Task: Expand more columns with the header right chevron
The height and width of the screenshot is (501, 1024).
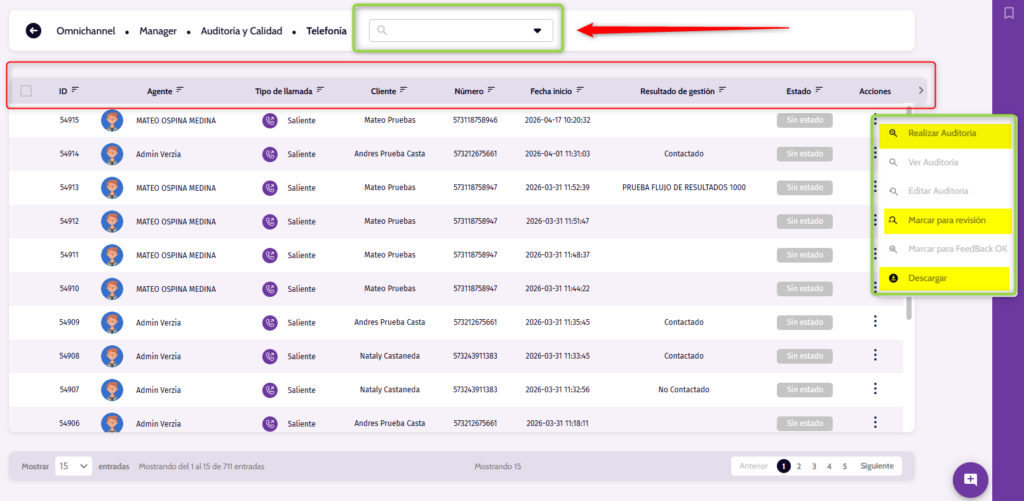Action: [x=921, y=91]
